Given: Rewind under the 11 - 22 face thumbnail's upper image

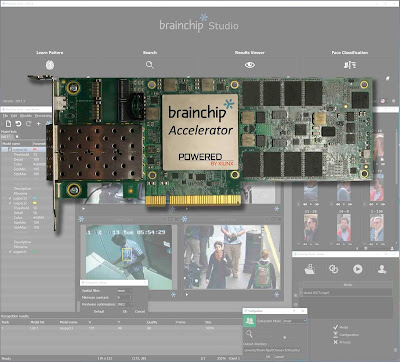Looking at the screenshot, I should point(305,204).
